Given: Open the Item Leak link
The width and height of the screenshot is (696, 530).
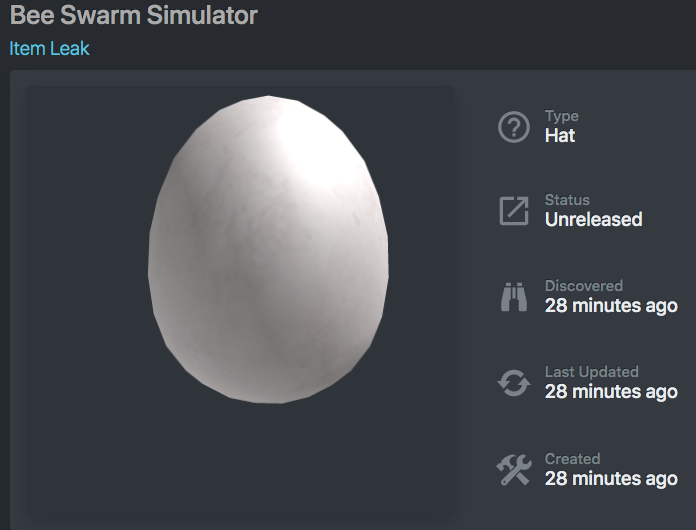Looking at the screenshot, I should (49, 48).
